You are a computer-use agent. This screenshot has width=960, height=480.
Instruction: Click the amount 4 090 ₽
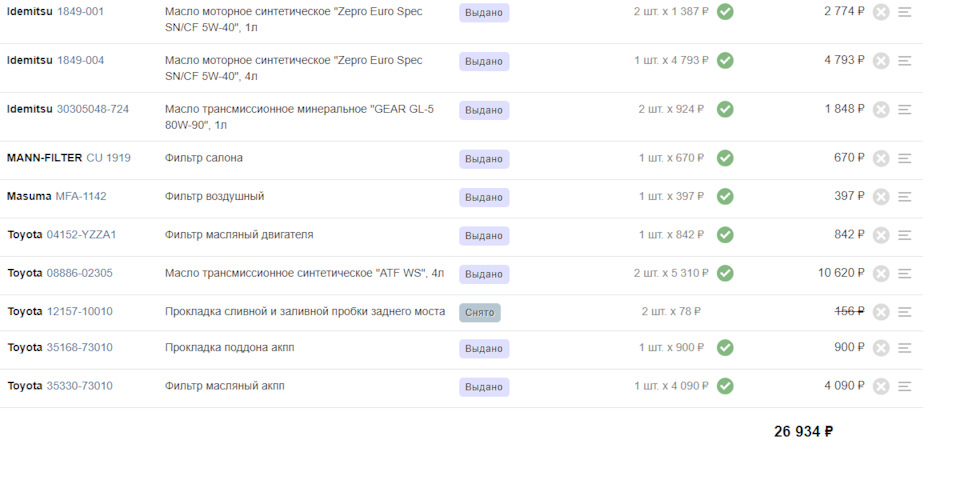[844, 386]
